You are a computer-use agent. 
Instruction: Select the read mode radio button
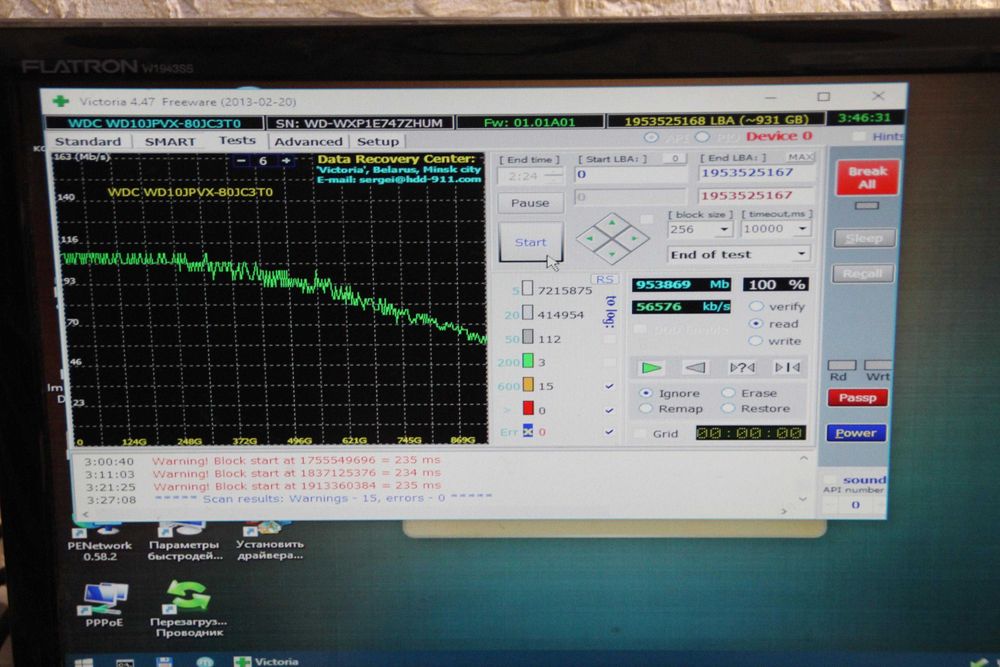click(756, 323)
